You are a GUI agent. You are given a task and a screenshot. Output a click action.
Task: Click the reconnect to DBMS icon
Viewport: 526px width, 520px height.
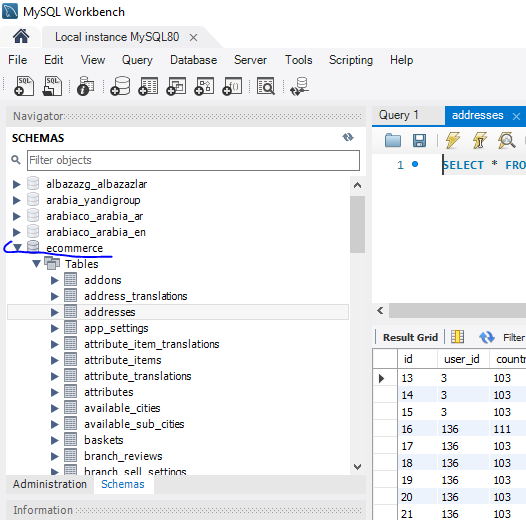(299, 86)
